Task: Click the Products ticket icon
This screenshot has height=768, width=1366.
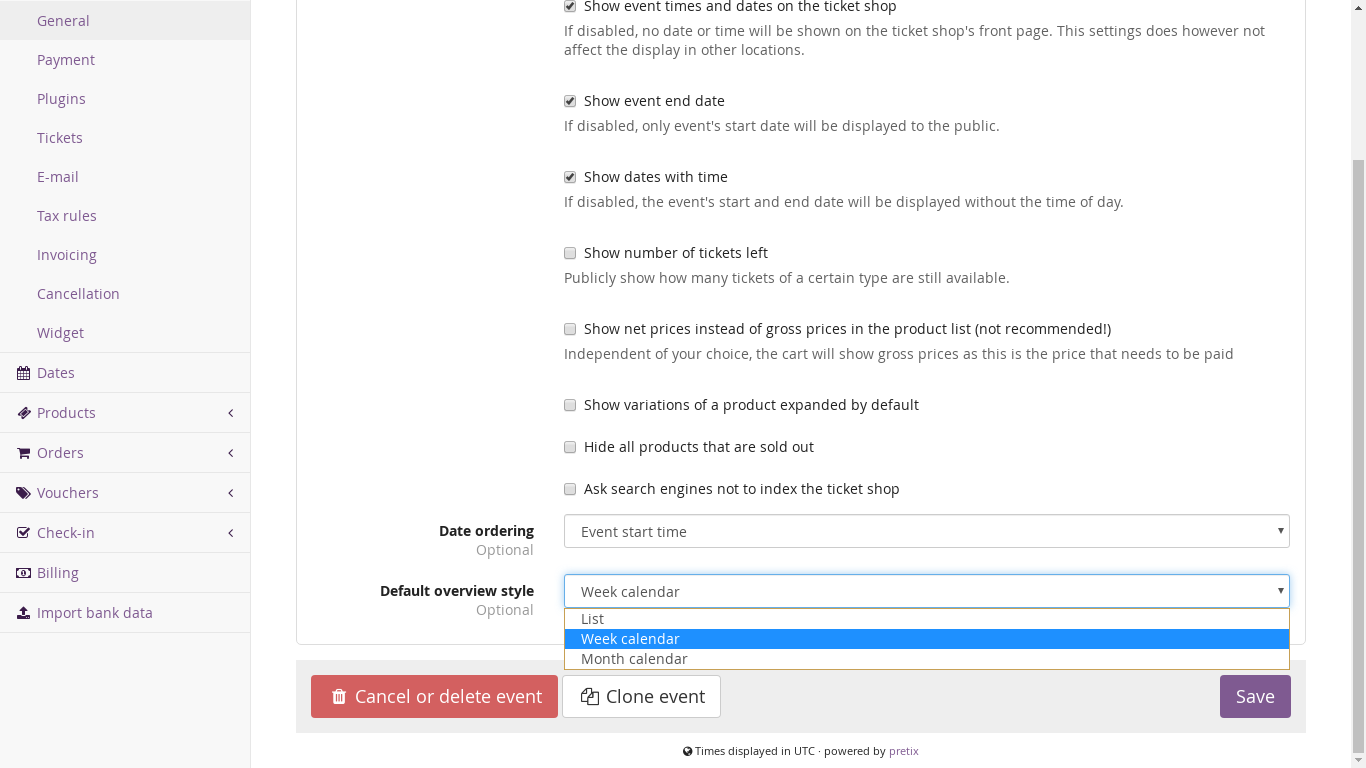Action: pos(24,413)
